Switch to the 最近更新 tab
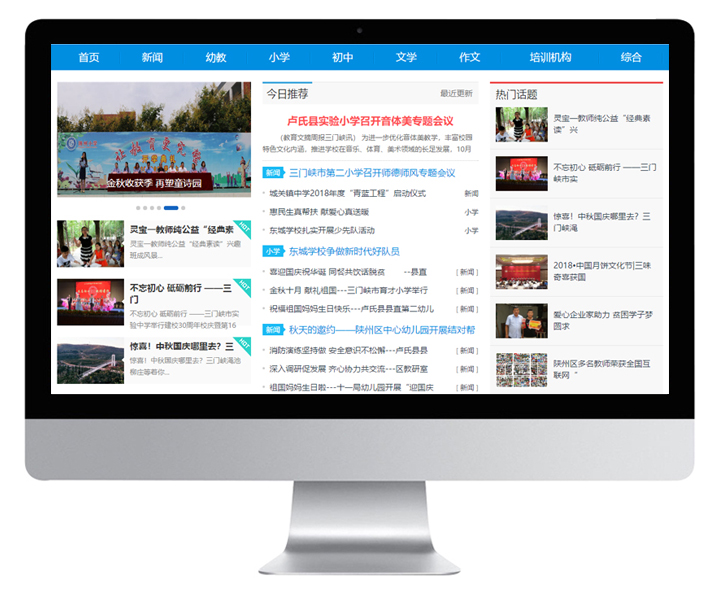The height and width of the screenshot is (600, 725). coord(456,94)
